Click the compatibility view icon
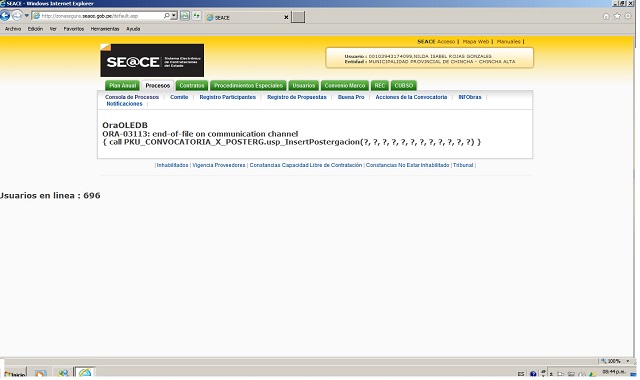The height and width of the screenshot is (380, 640). [x=185, y=16]
